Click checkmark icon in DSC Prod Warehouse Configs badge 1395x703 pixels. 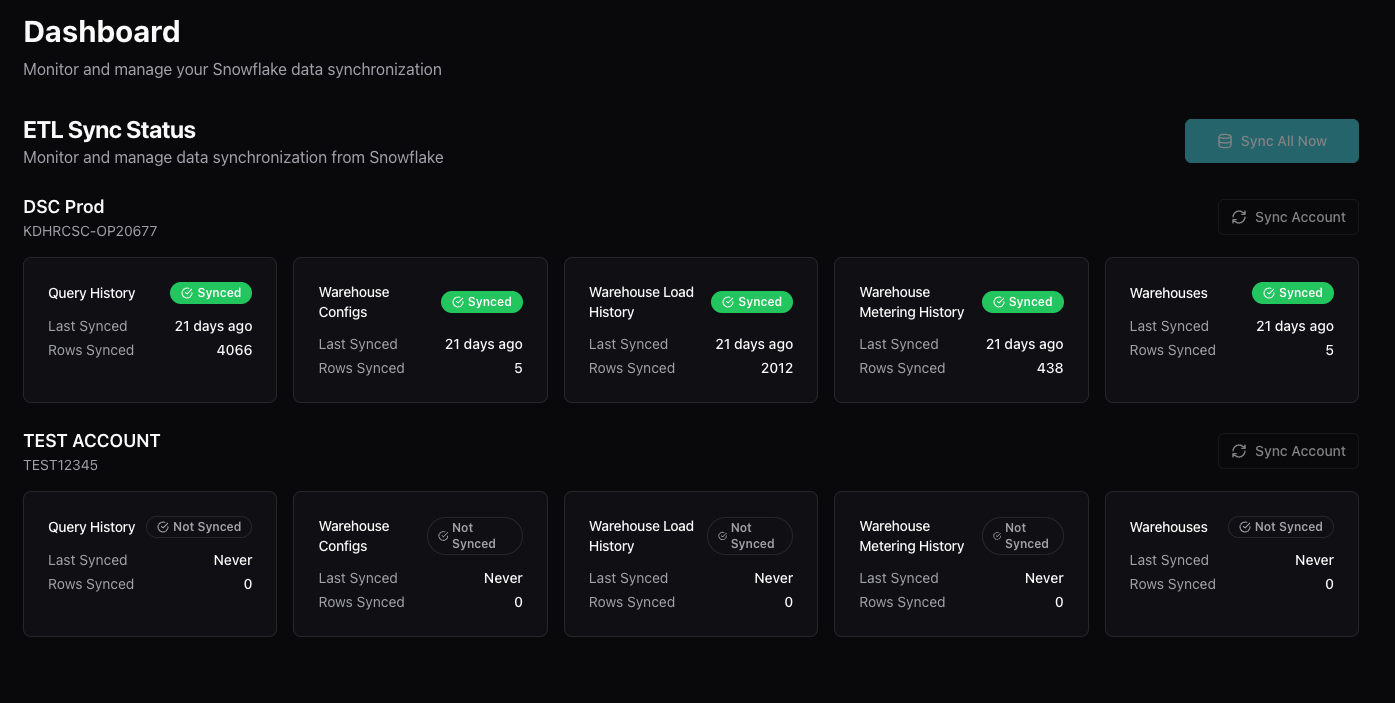pos(458,302)
